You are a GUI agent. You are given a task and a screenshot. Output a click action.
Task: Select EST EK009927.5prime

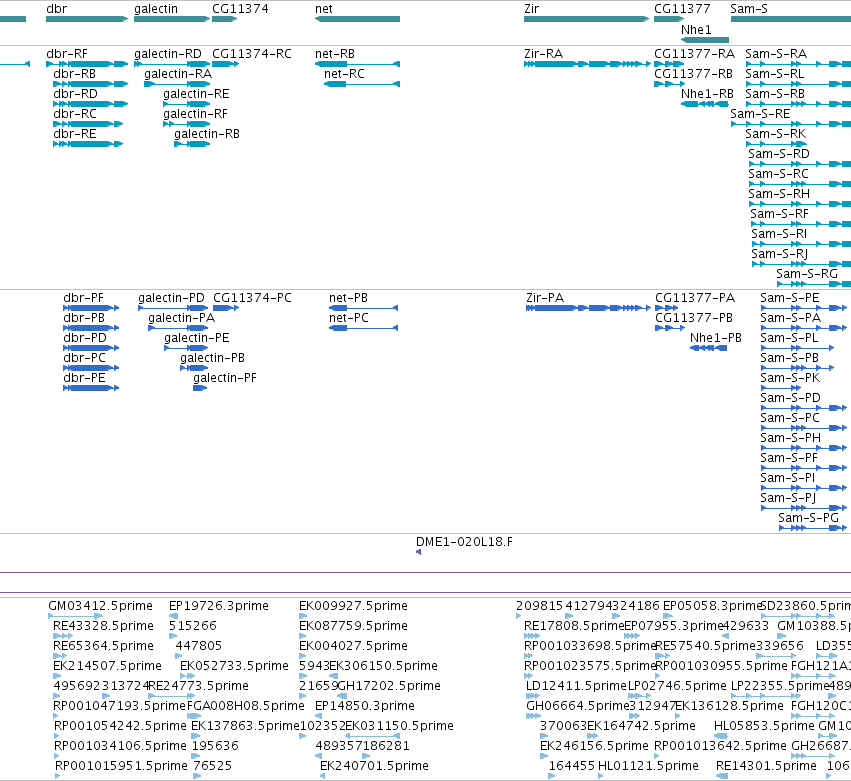pos(303,616)
